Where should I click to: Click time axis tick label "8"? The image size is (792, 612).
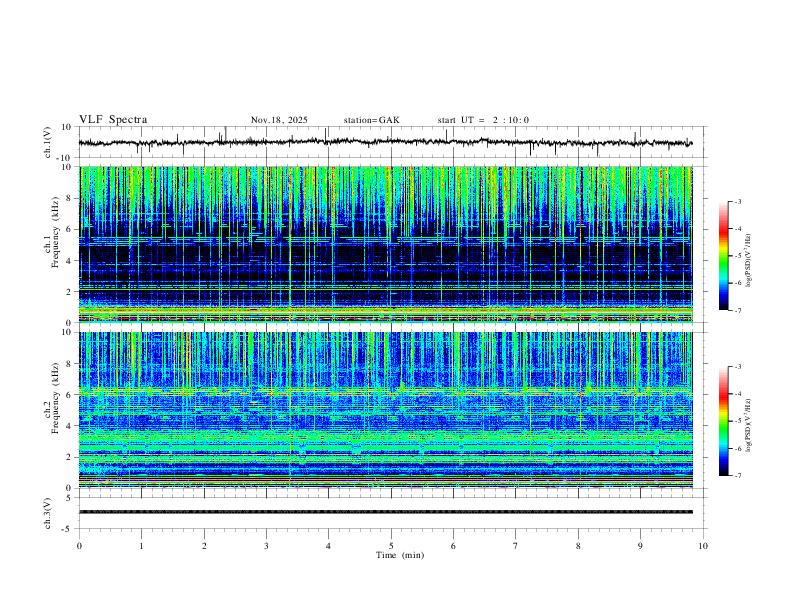point(578,546)
